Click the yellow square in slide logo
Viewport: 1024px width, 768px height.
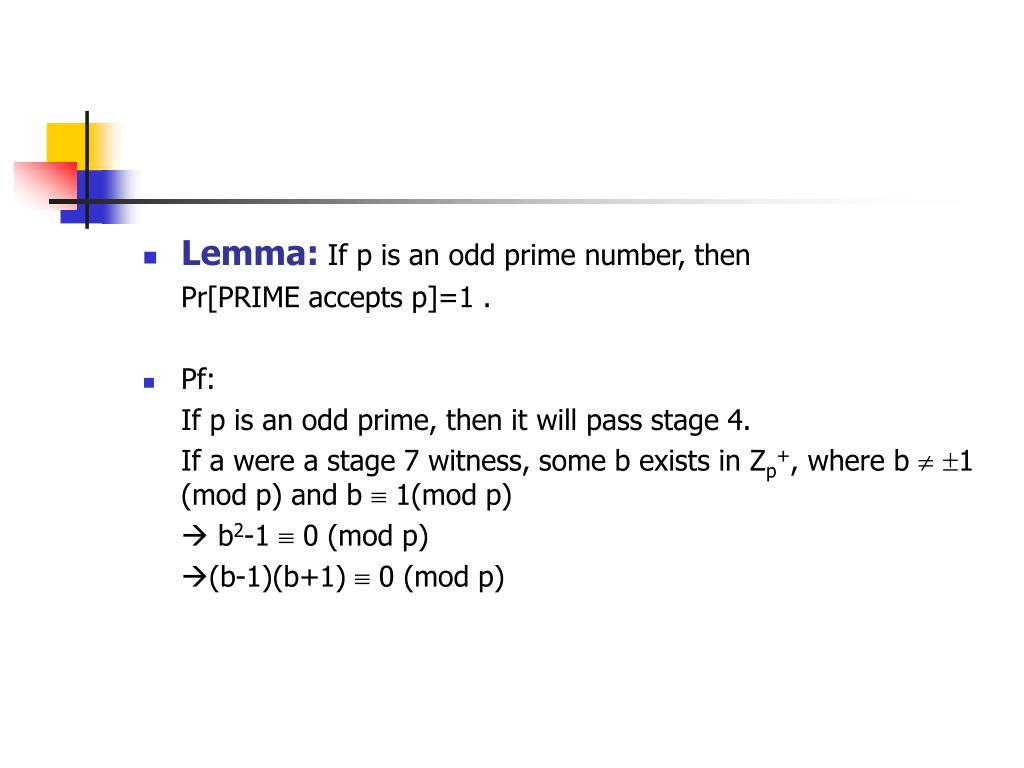point(76,146)
